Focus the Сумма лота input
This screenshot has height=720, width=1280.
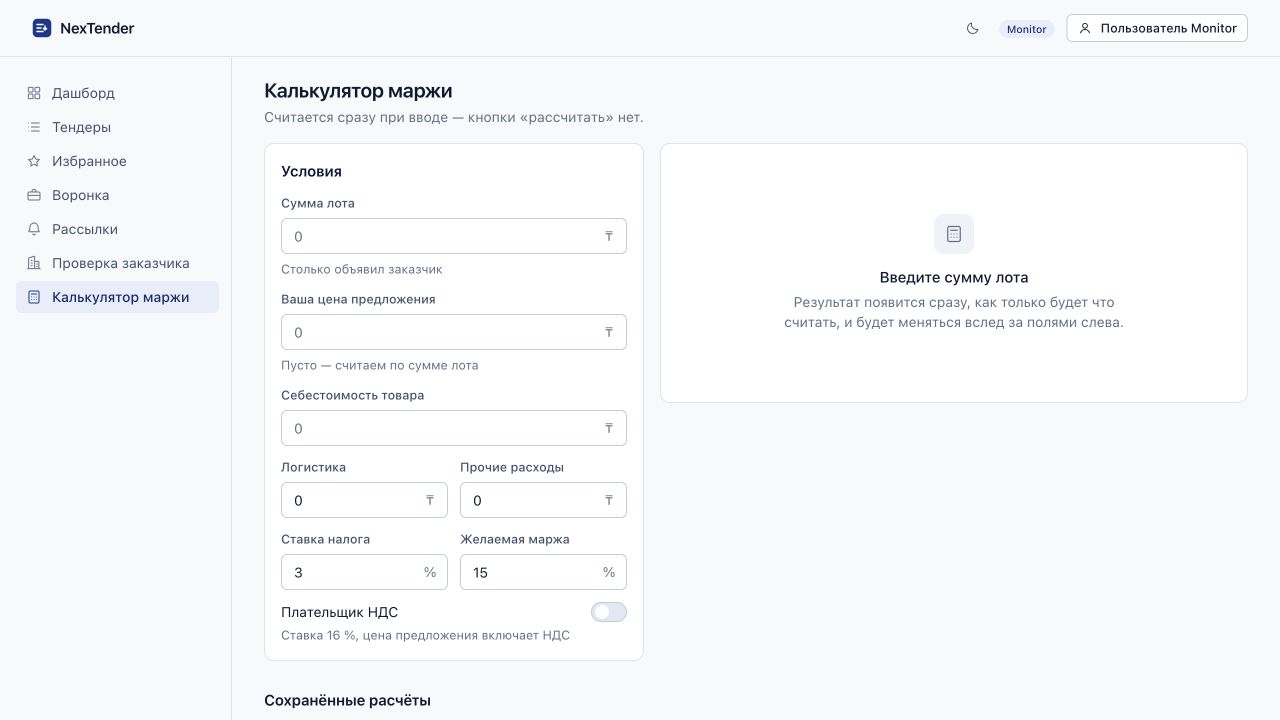[x=454, y=236]
